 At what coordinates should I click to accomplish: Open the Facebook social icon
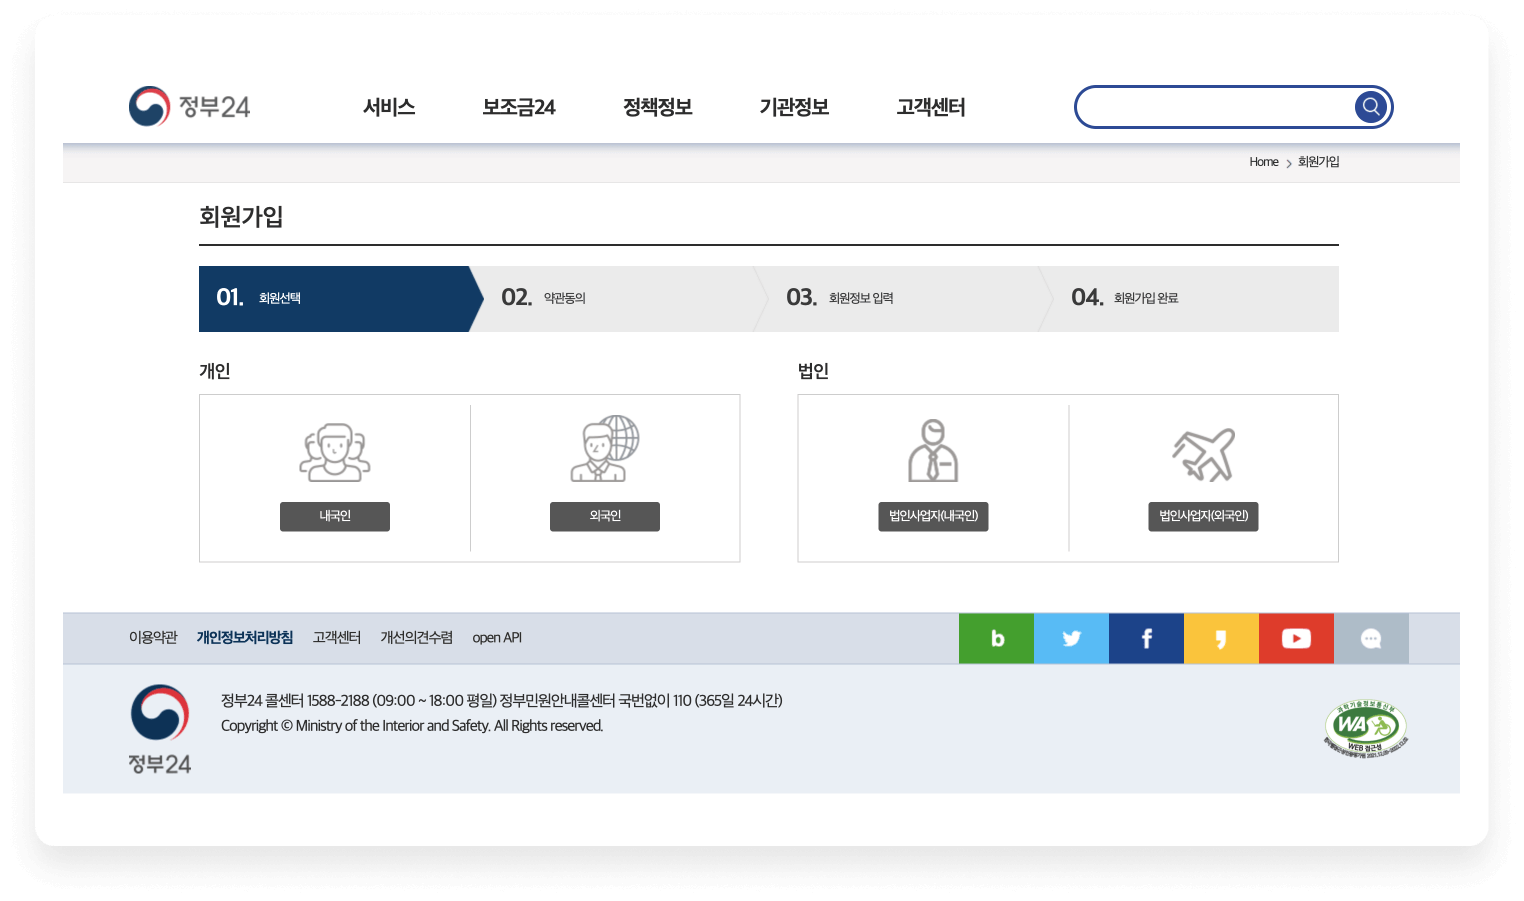(x=1146, y=638)
